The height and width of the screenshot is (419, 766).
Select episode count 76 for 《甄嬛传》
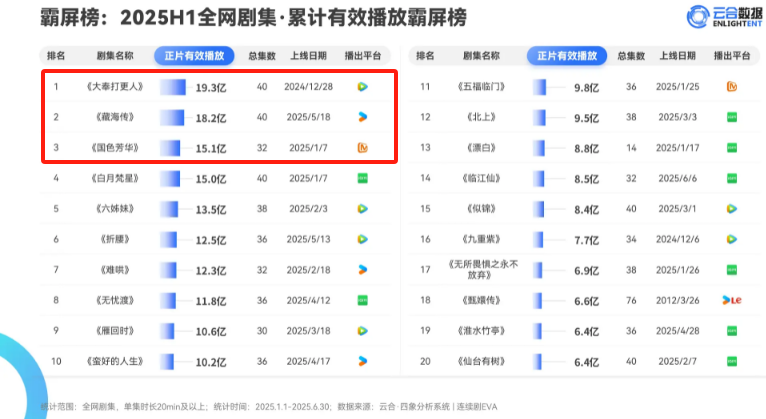(631, 300)
